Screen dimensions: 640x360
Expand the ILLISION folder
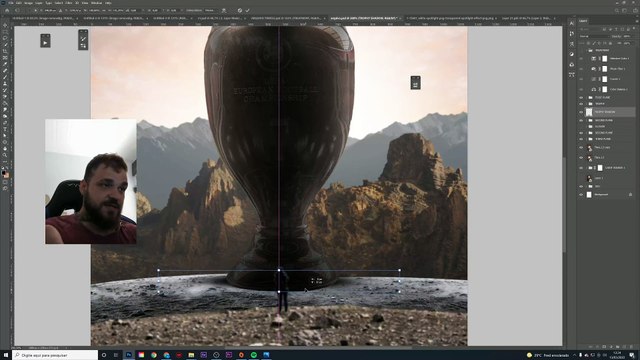[x=587, y=127]
